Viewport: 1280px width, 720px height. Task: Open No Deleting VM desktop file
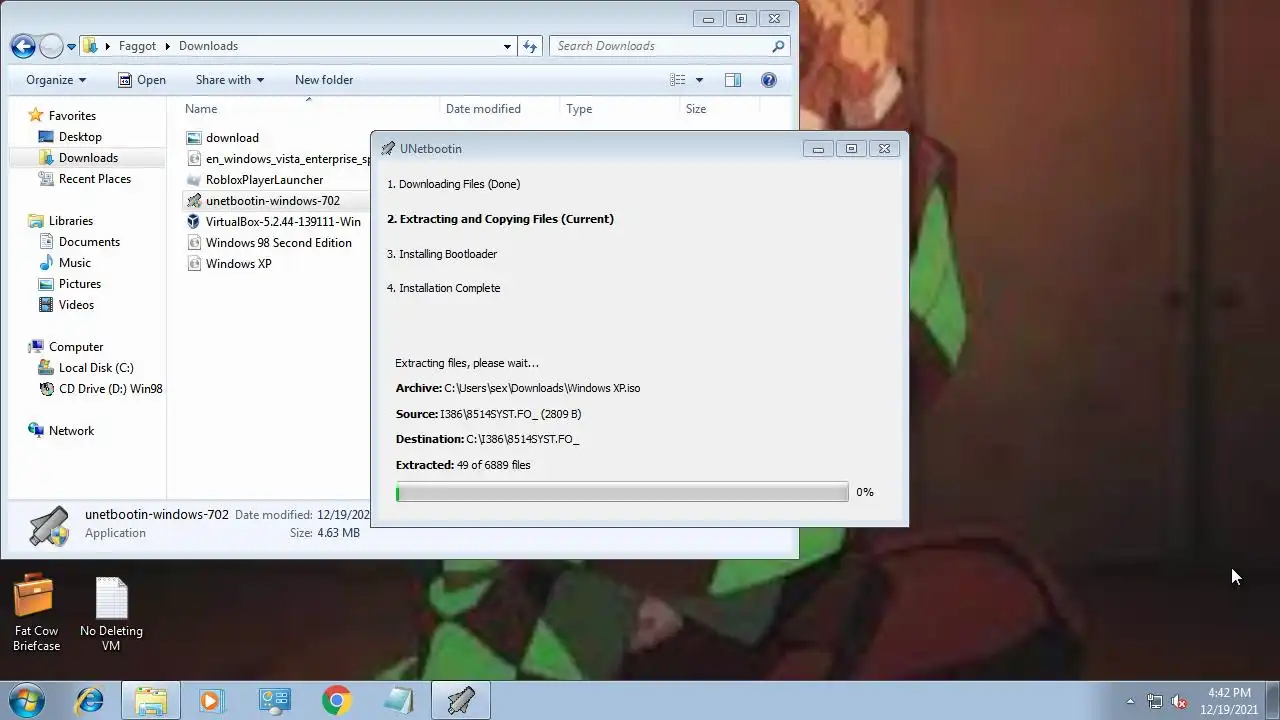coord(111,613)
